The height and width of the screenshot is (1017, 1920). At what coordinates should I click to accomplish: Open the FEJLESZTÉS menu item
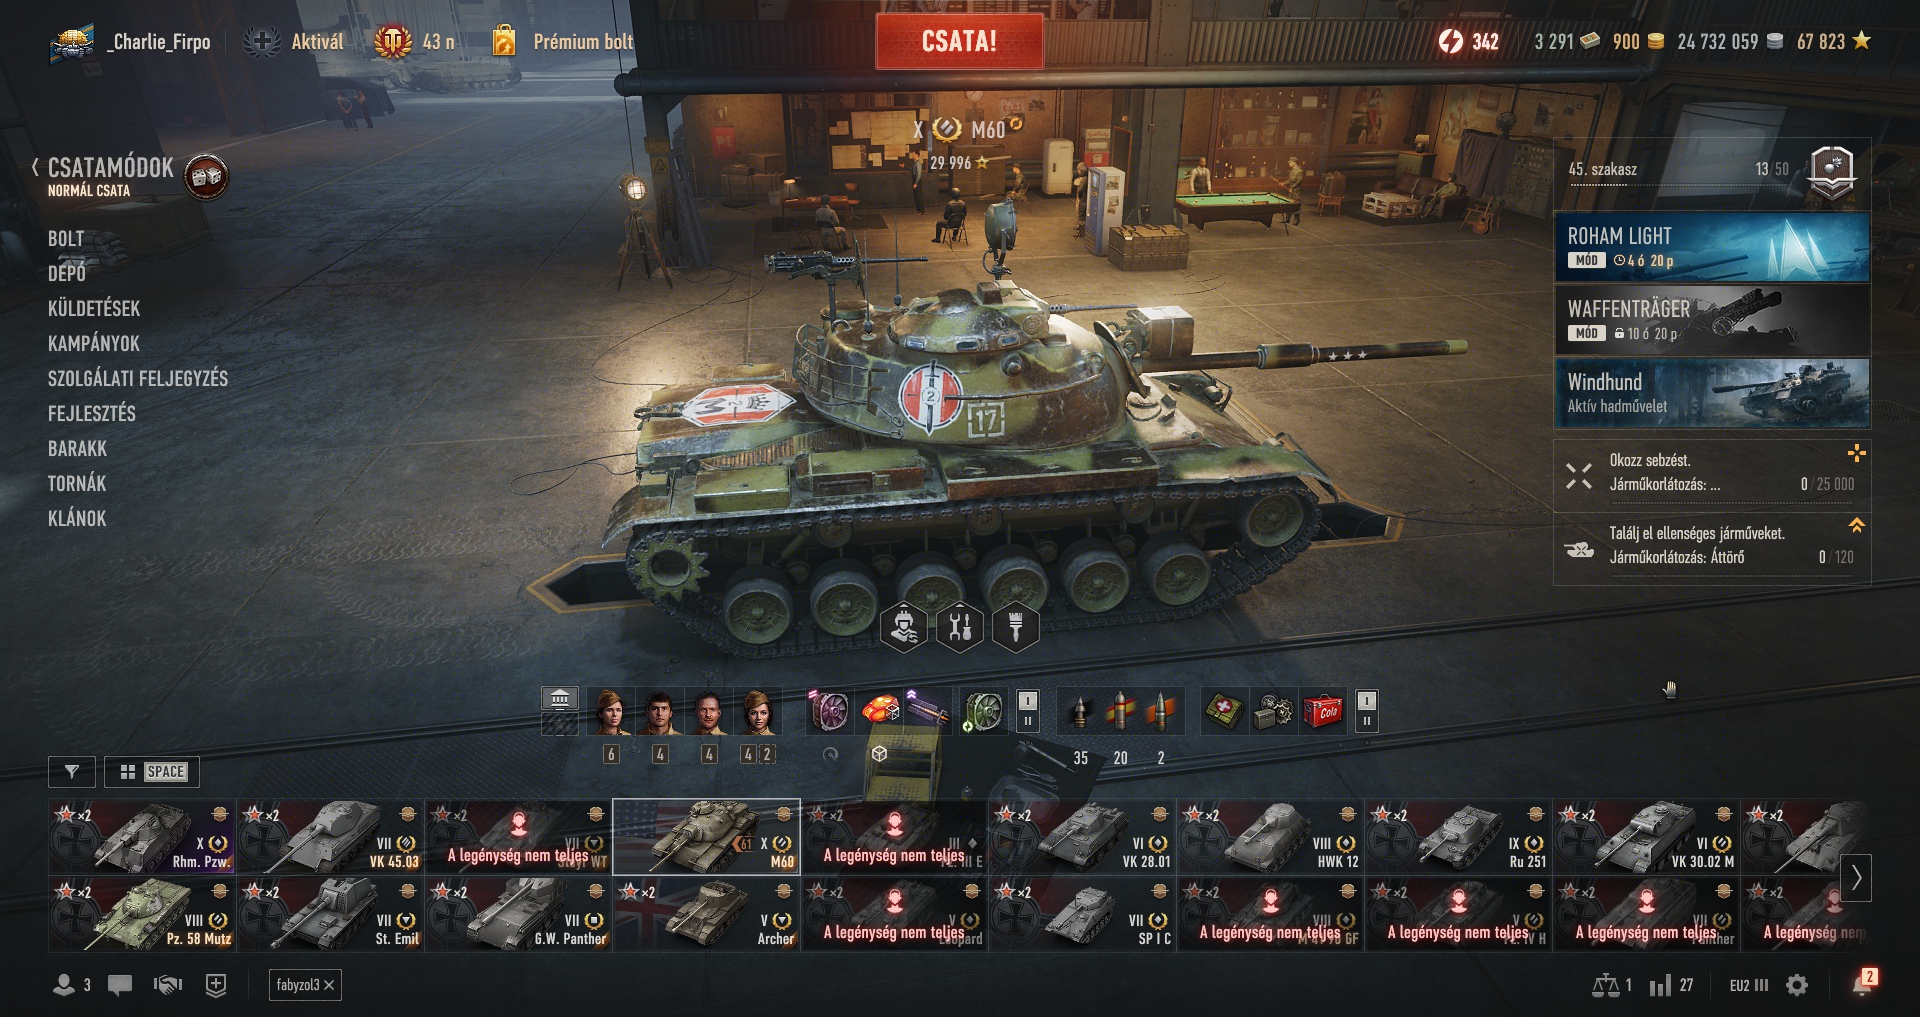(x=92, y=413)
